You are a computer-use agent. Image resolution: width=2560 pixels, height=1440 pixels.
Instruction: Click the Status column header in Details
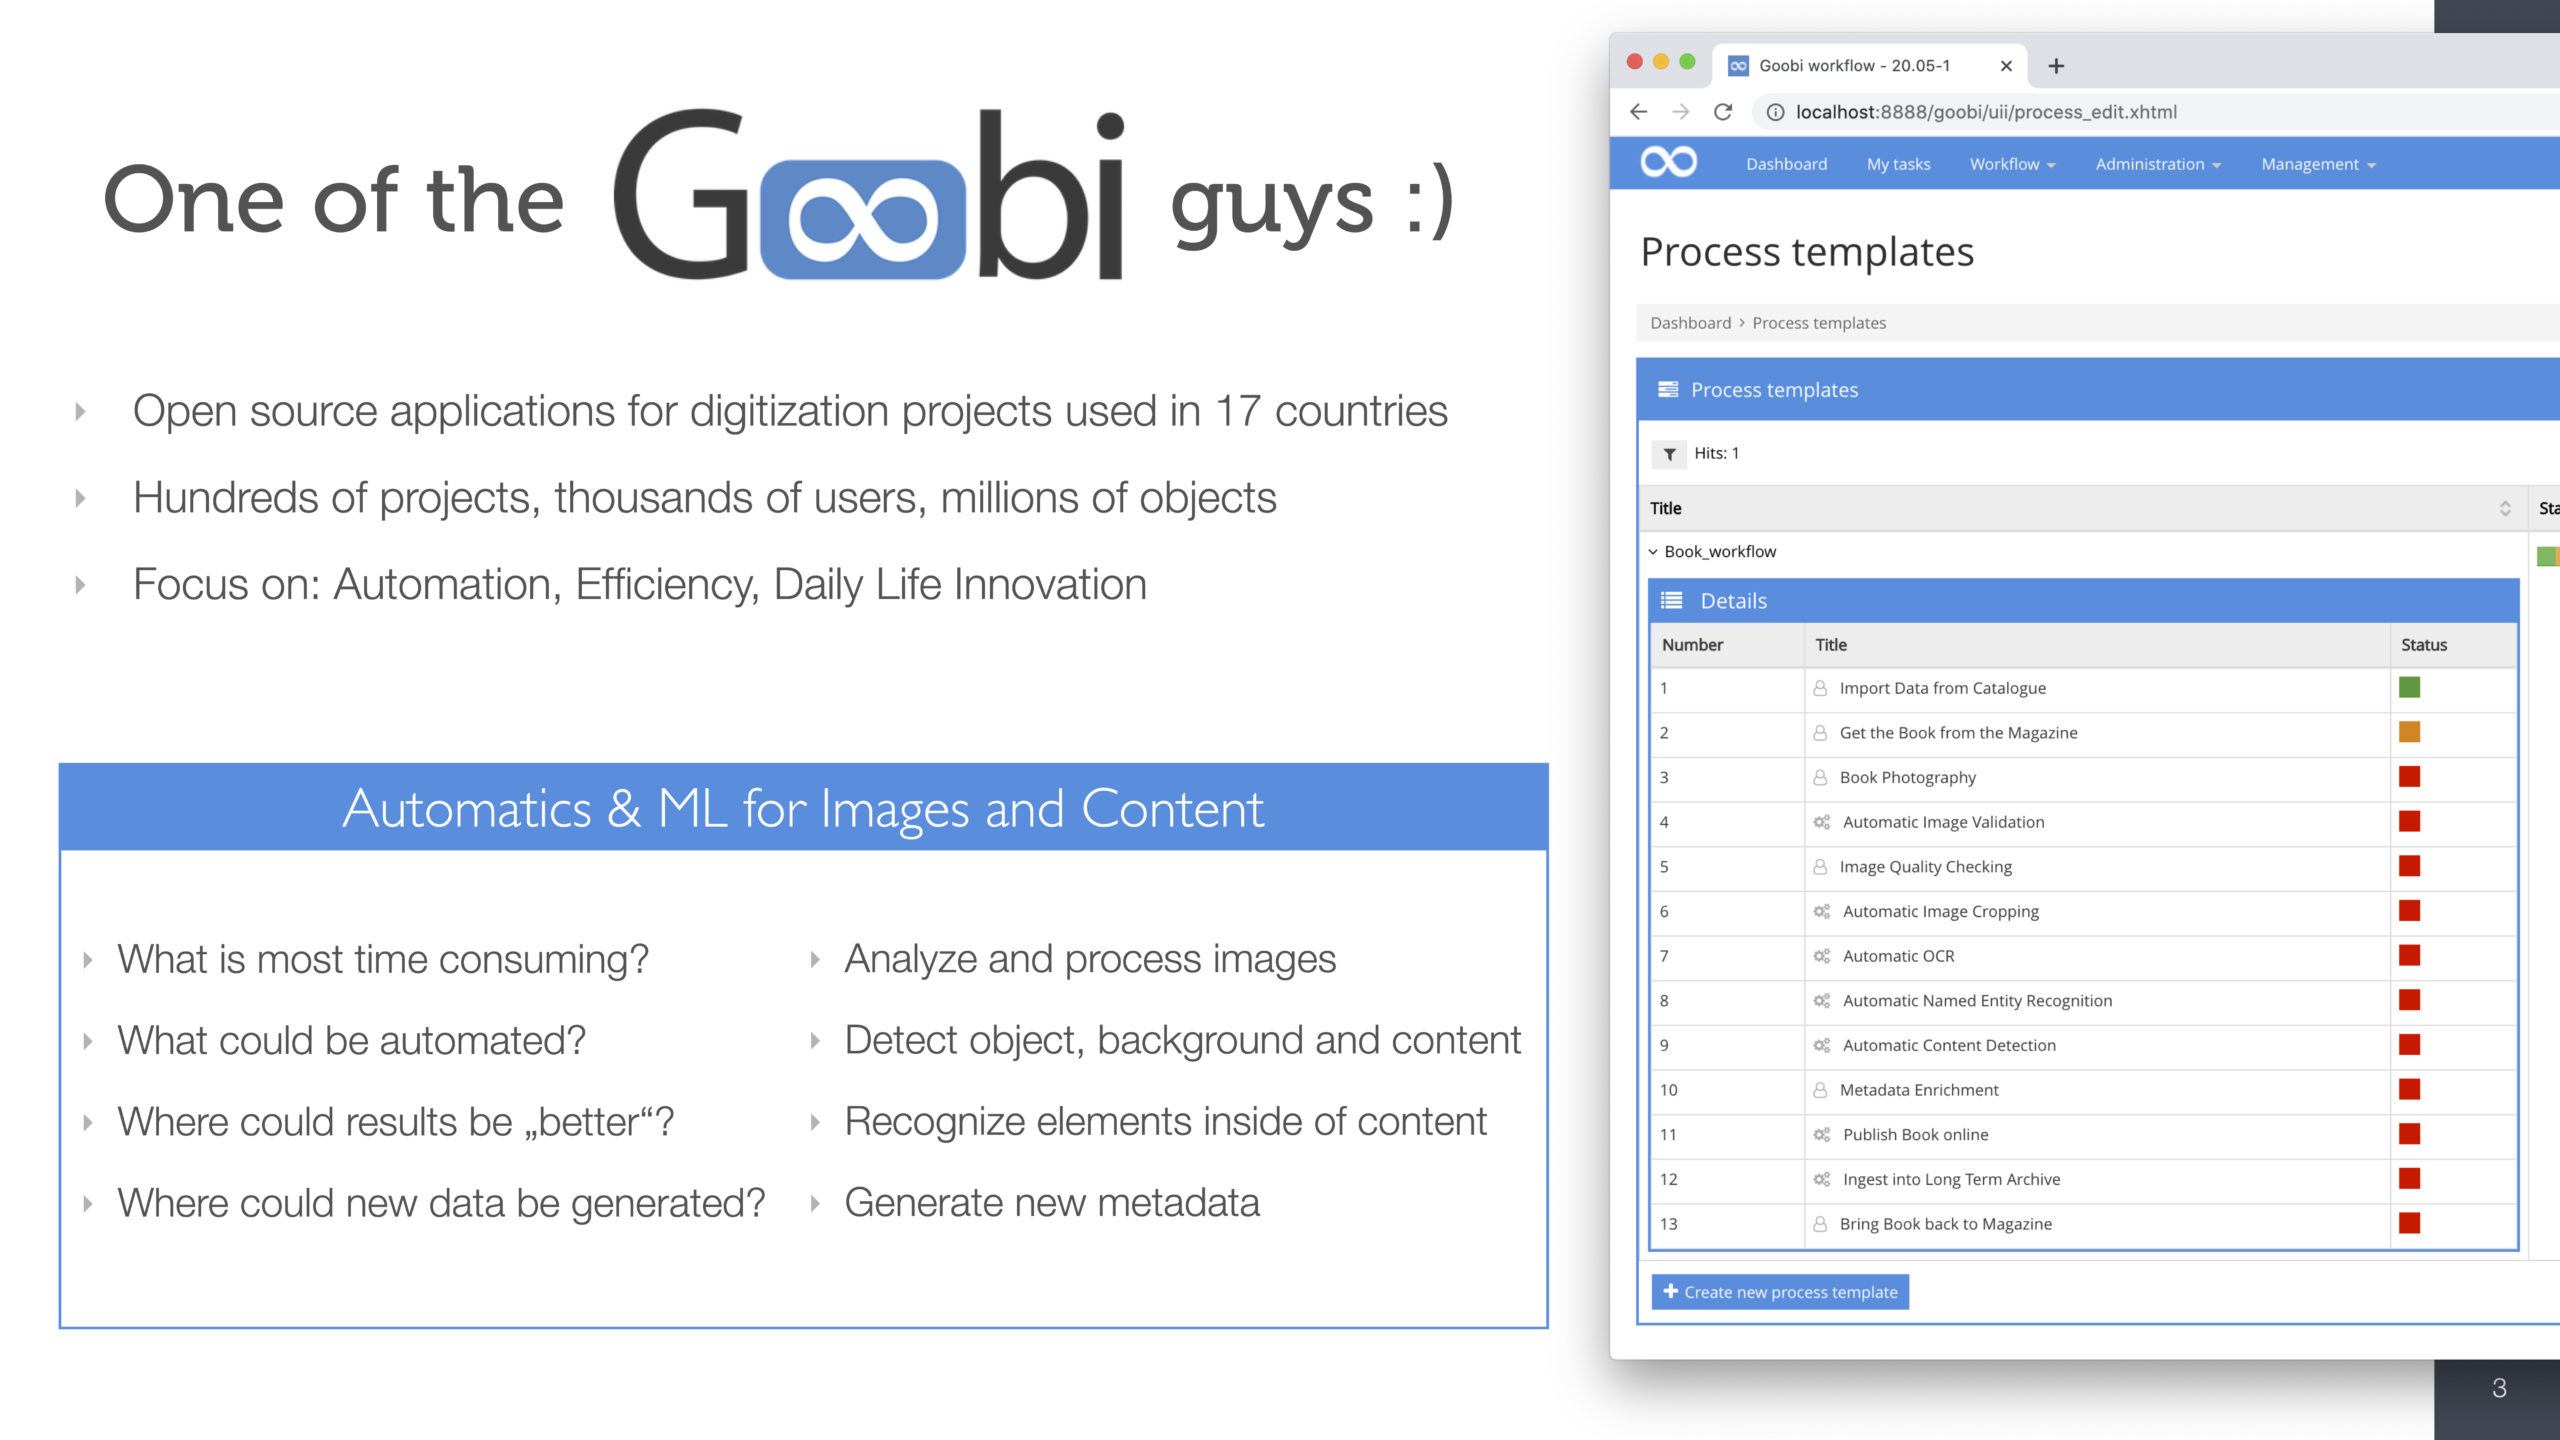(x=2424, y=645)
